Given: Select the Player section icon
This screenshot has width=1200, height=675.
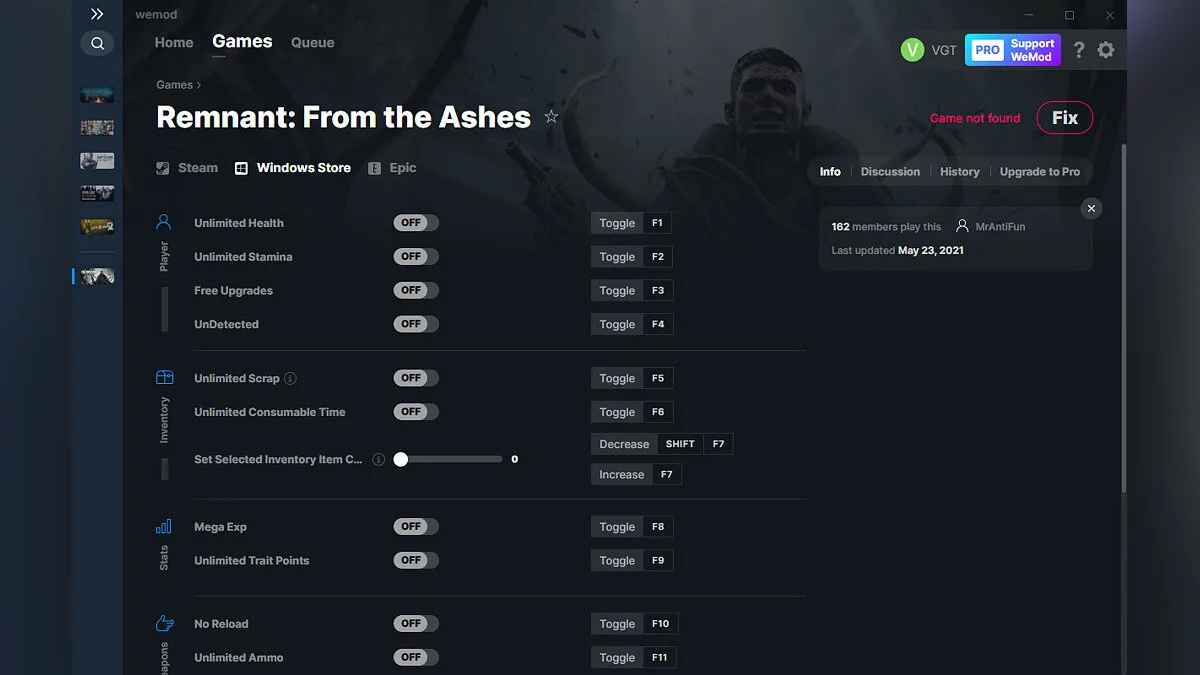Looking at the screenshot, I should click(164, 221).
